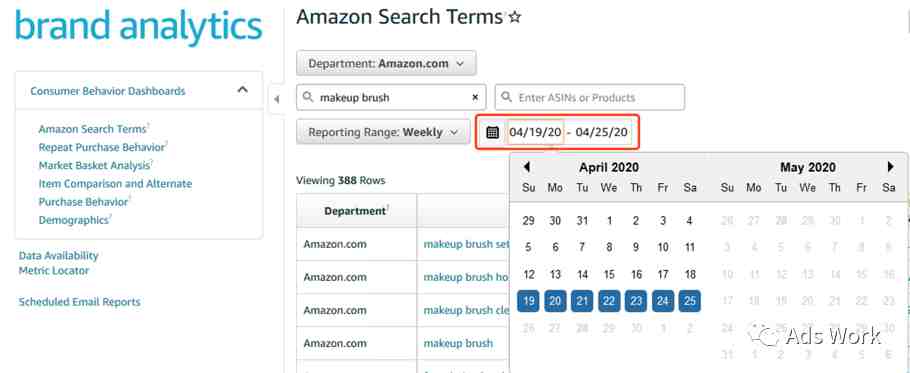Collapse Consumer Behavior Dashboards section
Screen dimensions: 910x373
(243, 89)
